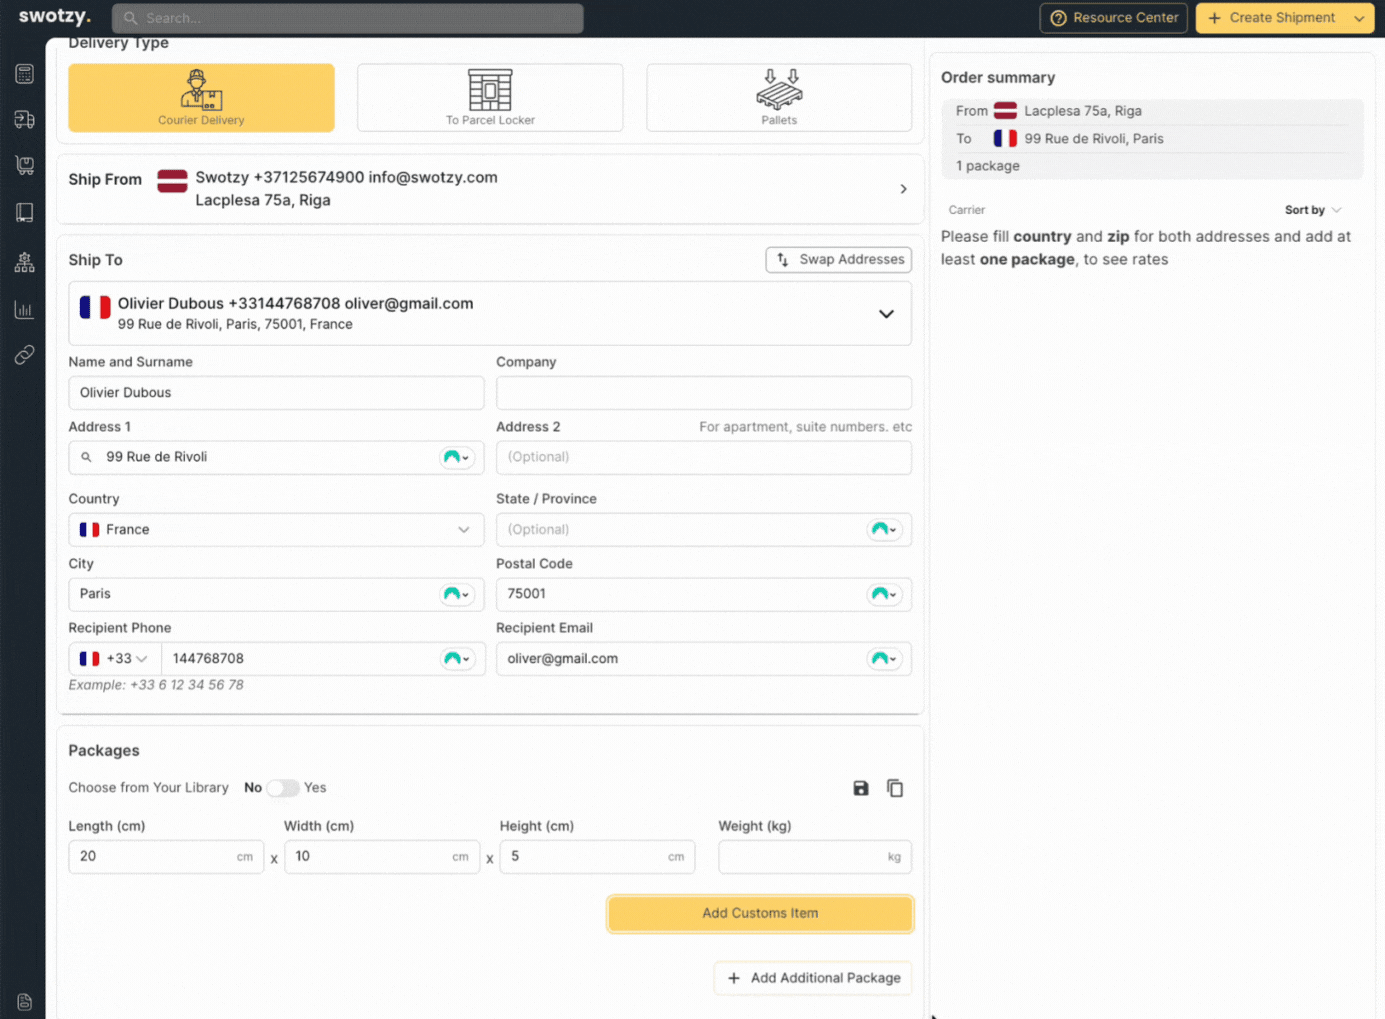Expand the Country dropdown showing France
Screen dimensions: 1385x1019
464,529
